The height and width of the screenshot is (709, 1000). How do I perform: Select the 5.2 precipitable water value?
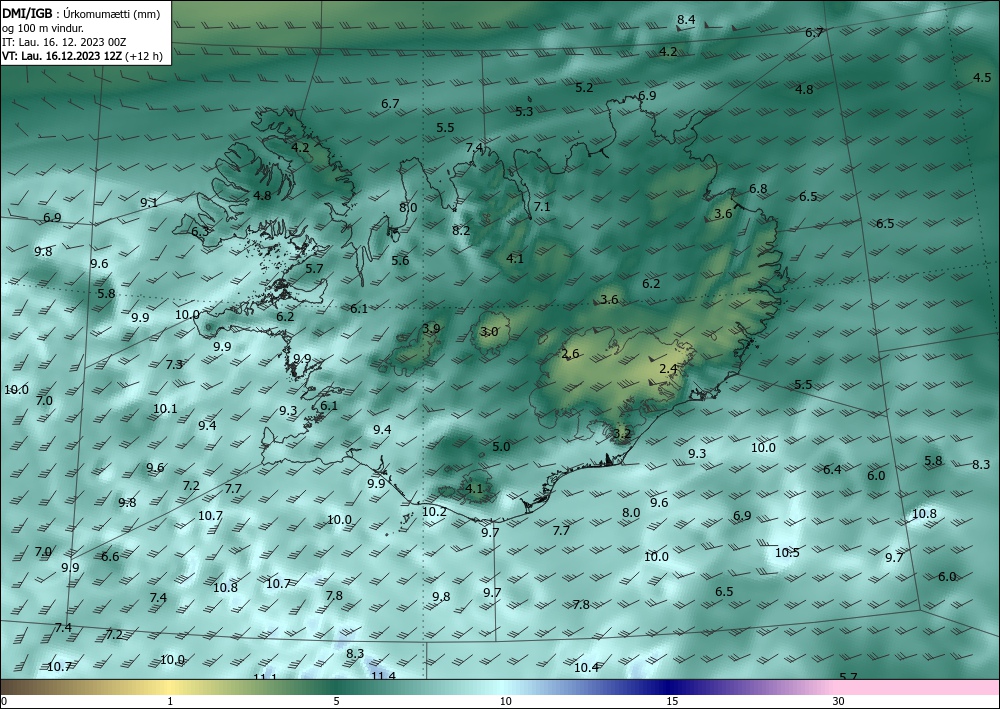tap(584, 88)
